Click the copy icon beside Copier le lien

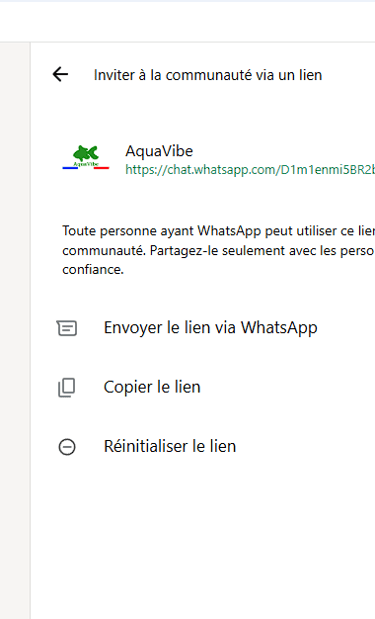67,387
